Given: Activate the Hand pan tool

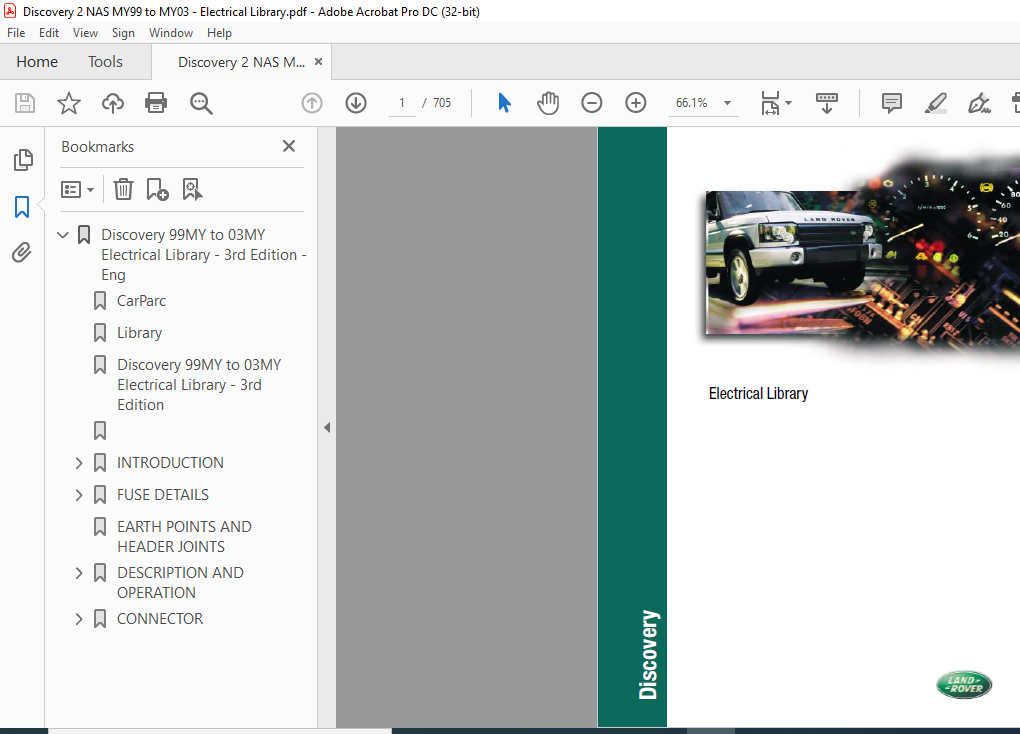Looking at the screenshot, I should 548,103.
